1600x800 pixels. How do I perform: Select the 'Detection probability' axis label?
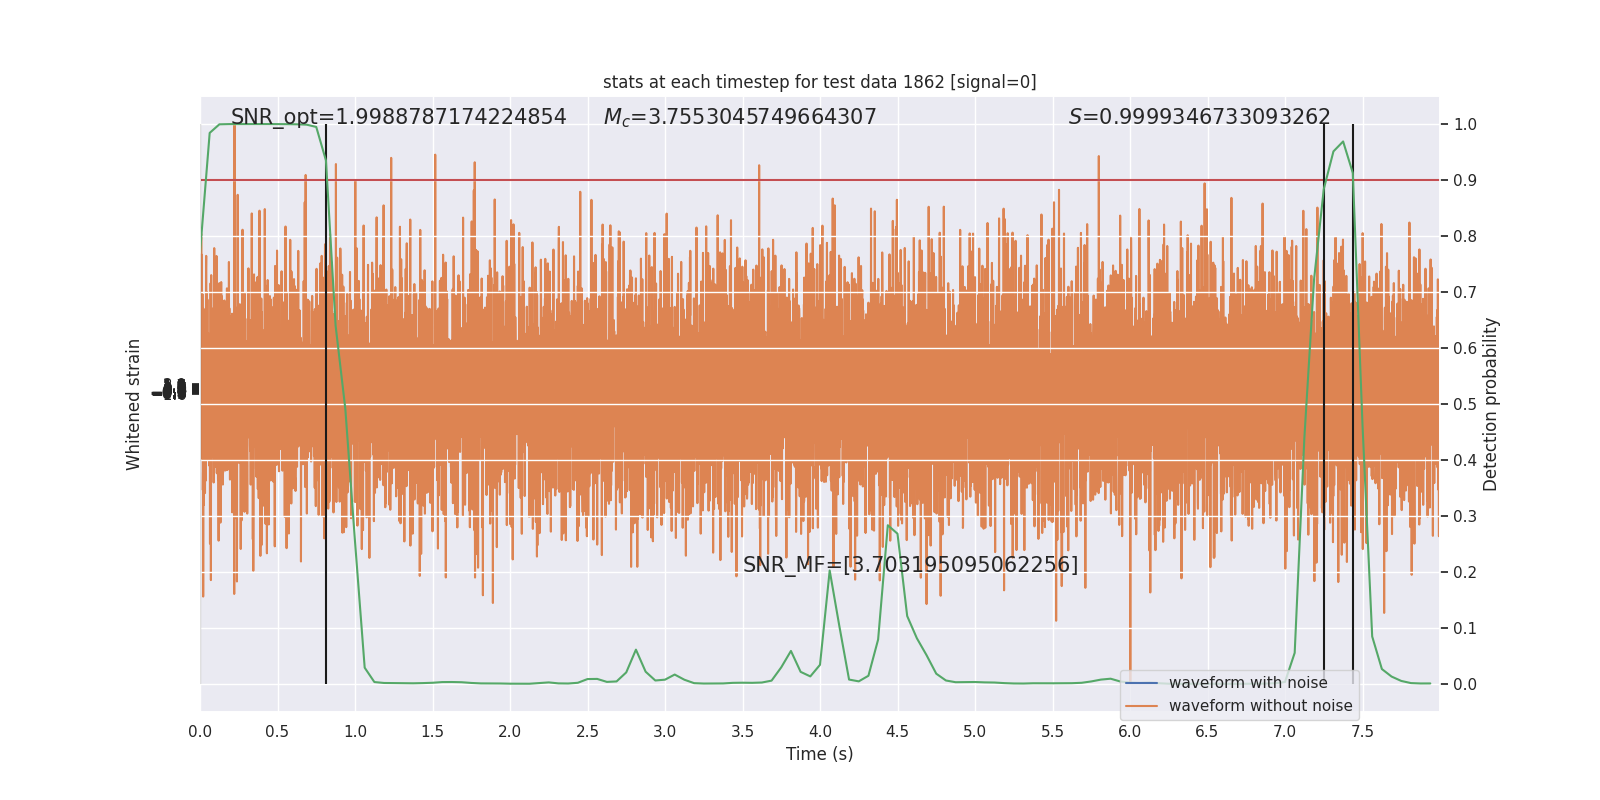tap(1491, 404)
